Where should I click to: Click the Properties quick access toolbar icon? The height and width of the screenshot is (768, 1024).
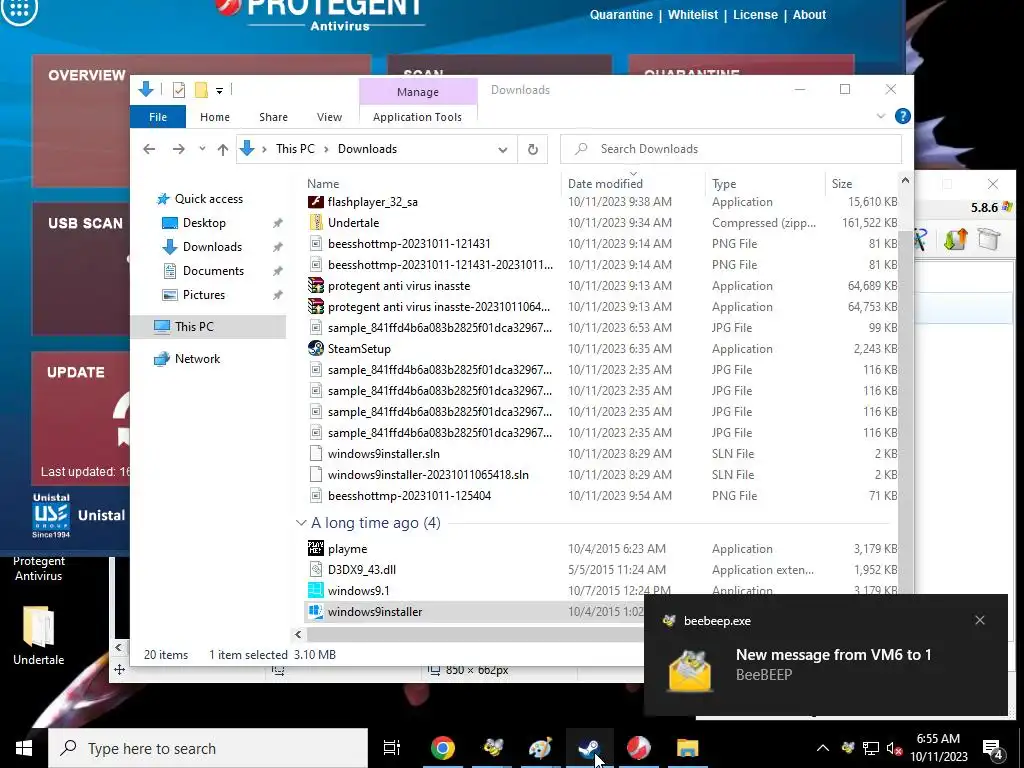pyautogui.click(x=178, y=90)
